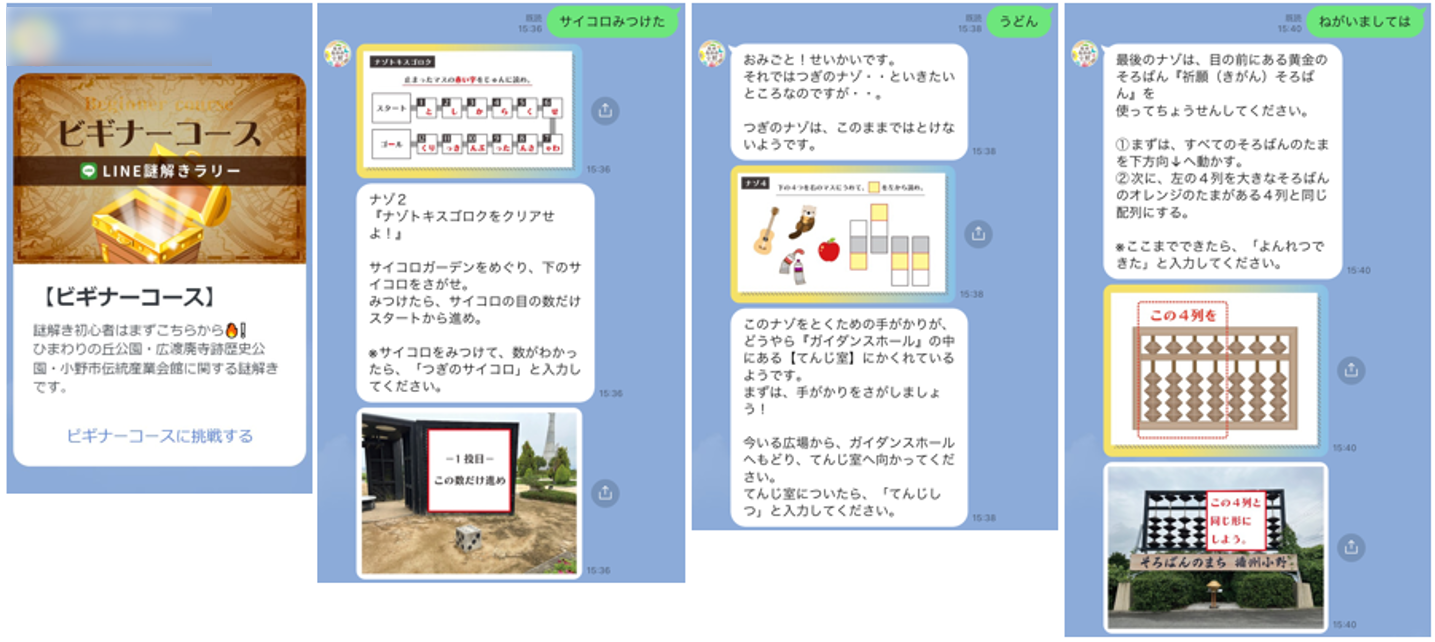Select the green うどん message bubble

(x=1019, y=21)
